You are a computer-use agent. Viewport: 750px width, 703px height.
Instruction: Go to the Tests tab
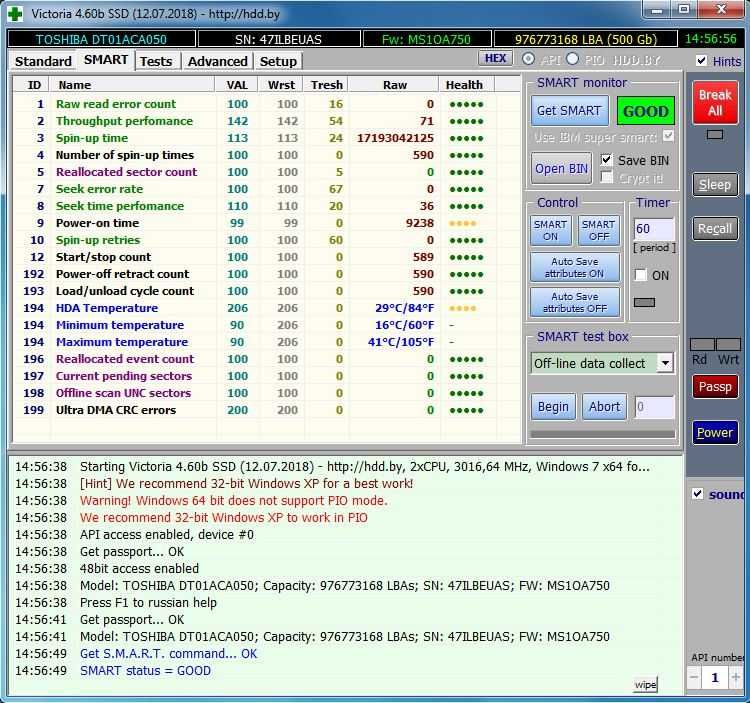point(156,61)
